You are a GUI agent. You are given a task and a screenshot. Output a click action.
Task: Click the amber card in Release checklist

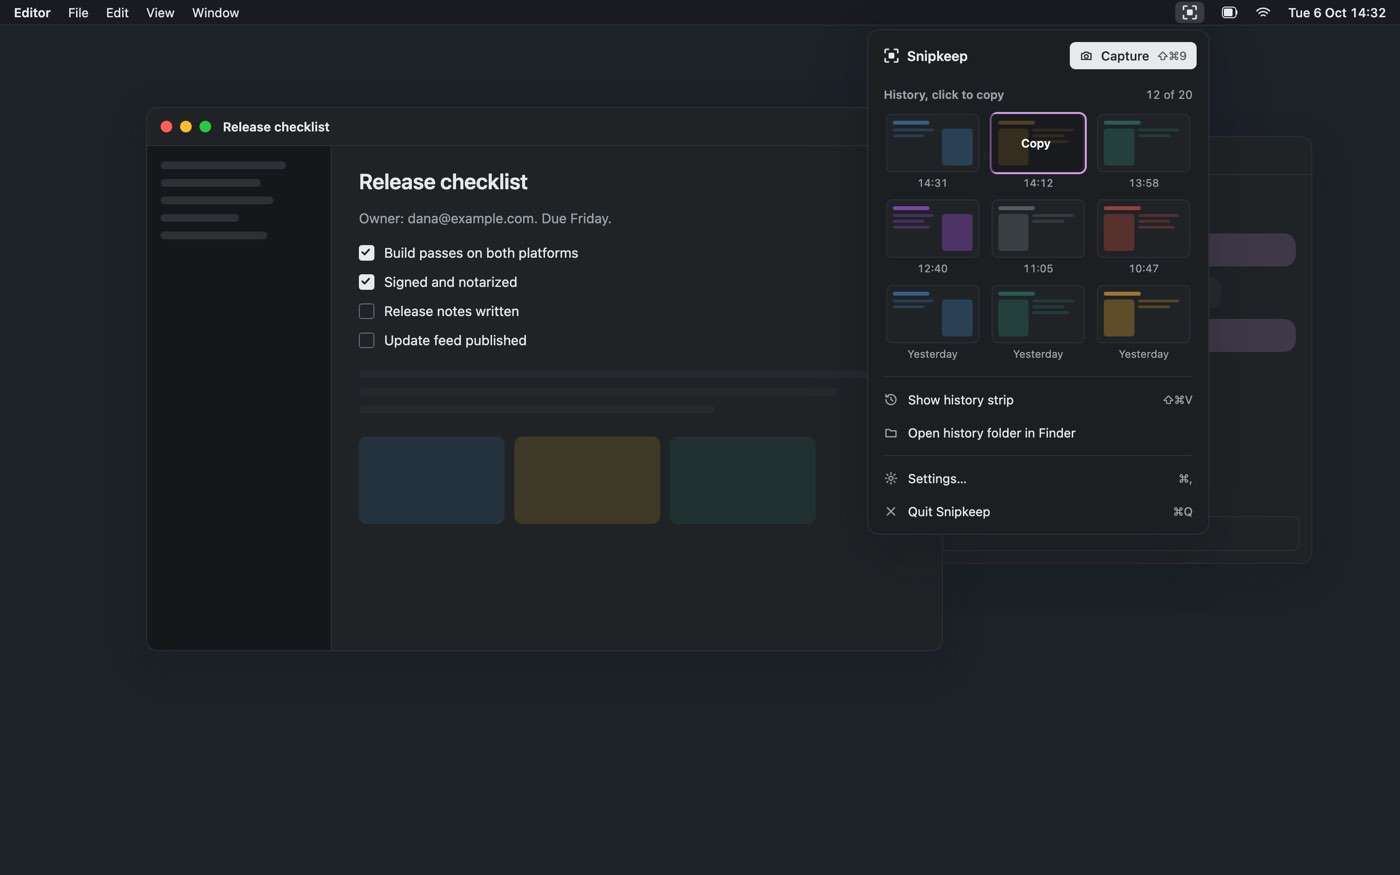pos(587,480)
